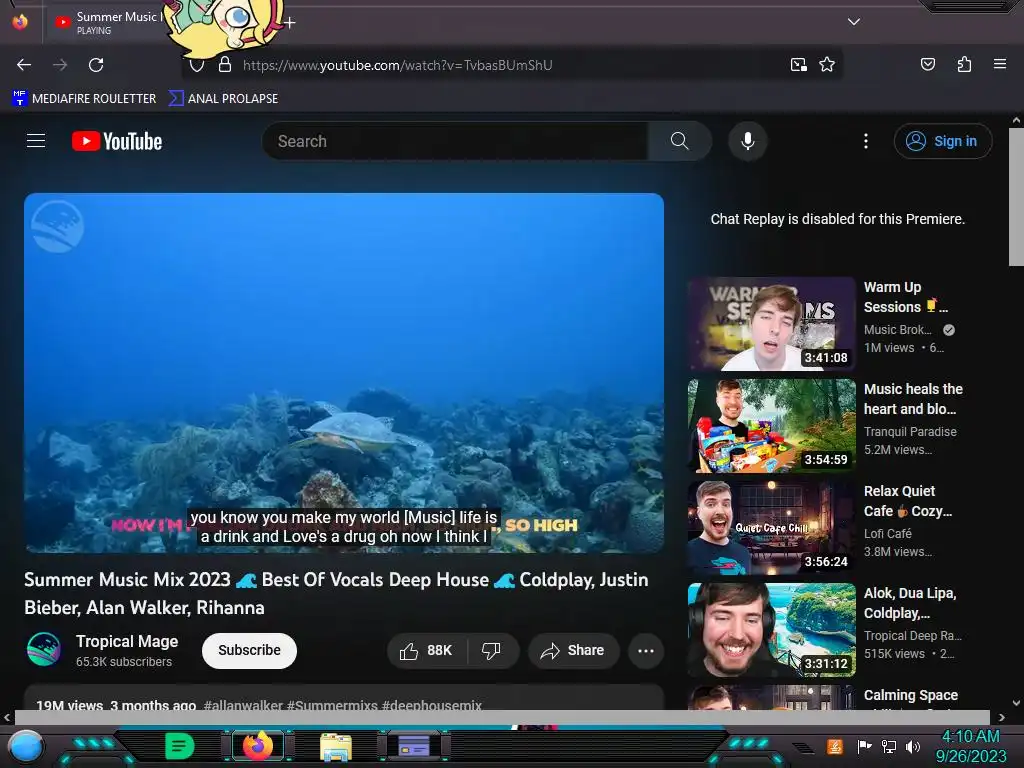Image resolution: width=1024 pixels, height=768 pixels.
Task: Click the site security padlock icon
Action: tap(225, 65)
